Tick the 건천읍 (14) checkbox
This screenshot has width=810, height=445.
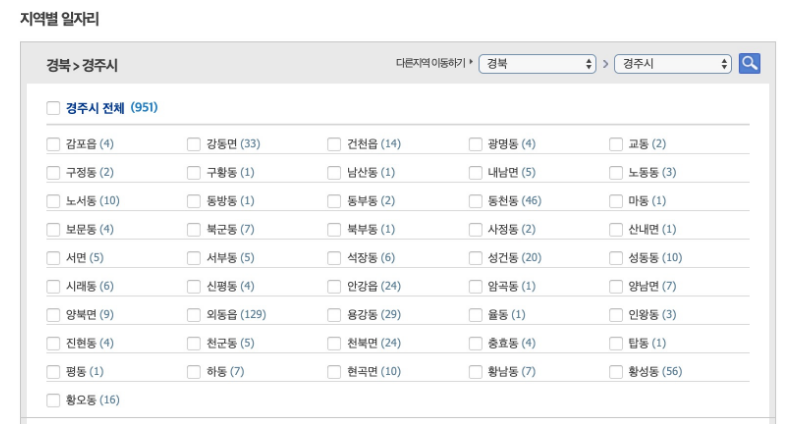334,144
